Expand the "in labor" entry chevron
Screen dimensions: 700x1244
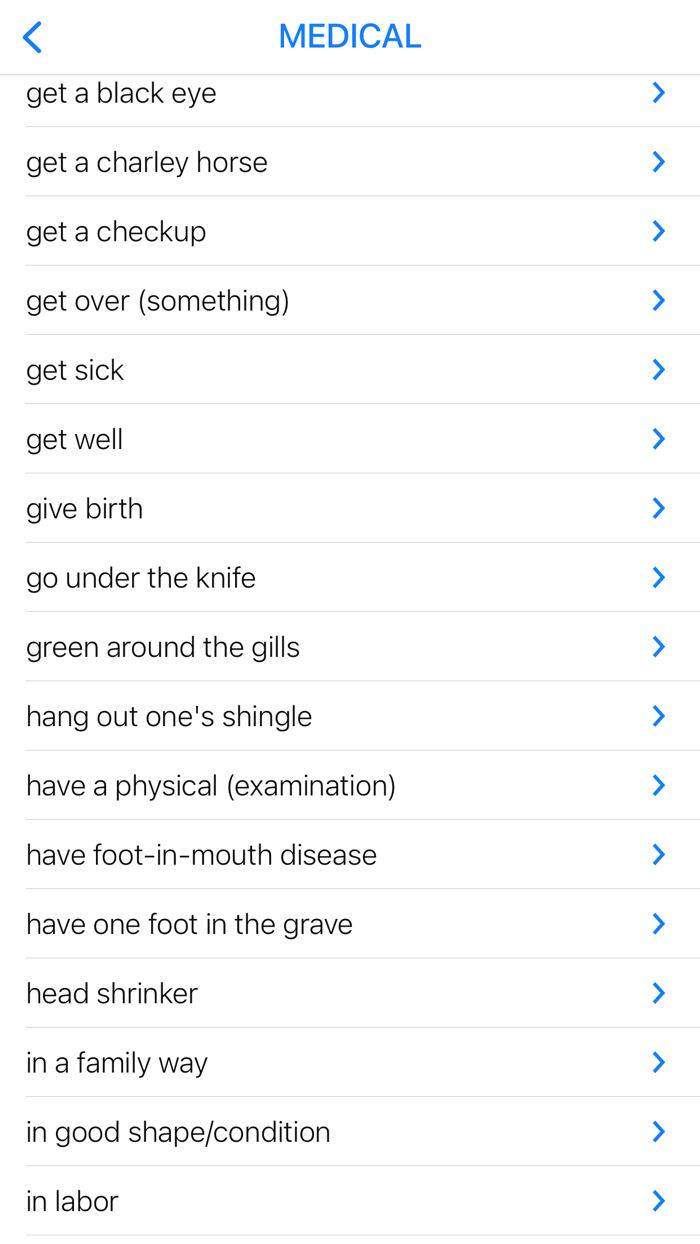click(x=658, y=1201)
